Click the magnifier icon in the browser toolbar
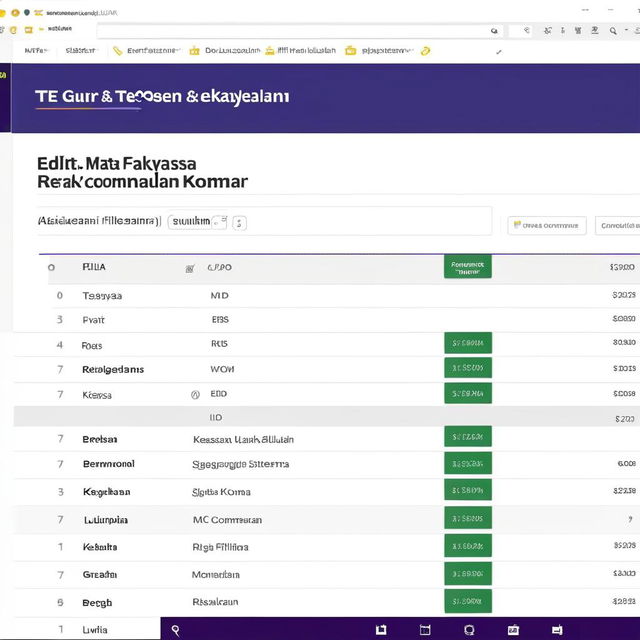The image size is (640, 640). [x=613, y=31]
